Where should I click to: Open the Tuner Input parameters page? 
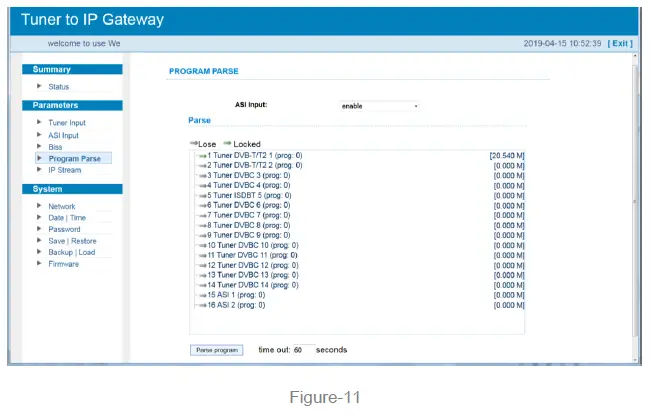67,123
